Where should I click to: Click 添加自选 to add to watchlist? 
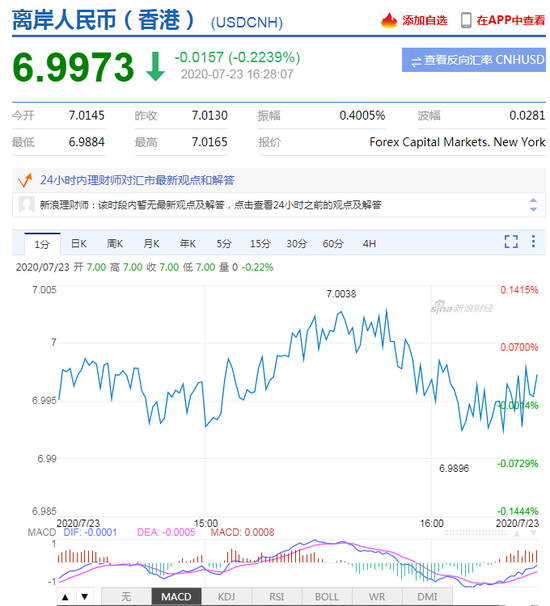coord(424,20)
